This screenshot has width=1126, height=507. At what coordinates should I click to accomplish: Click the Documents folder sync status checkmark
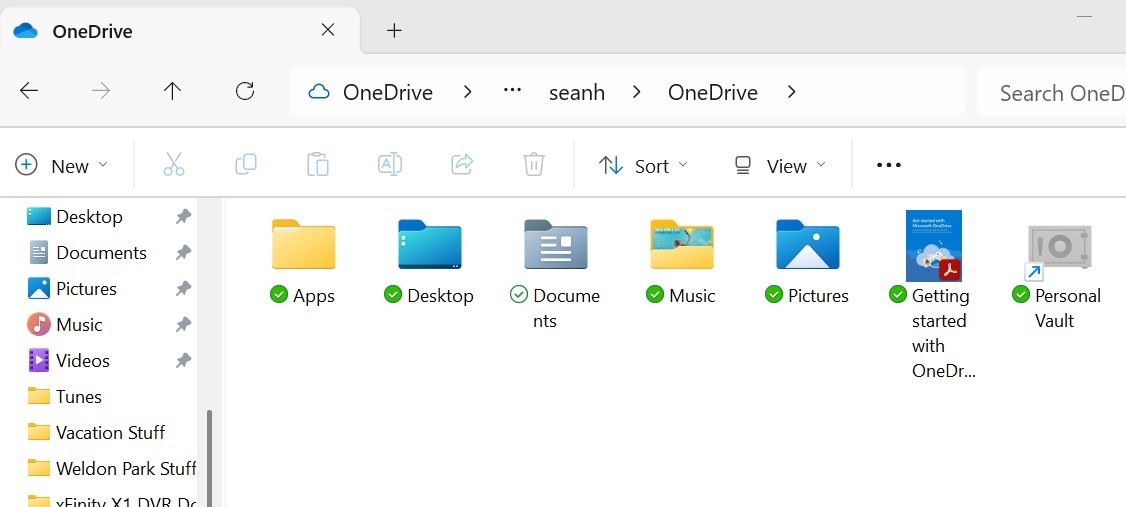click(518, 294)
